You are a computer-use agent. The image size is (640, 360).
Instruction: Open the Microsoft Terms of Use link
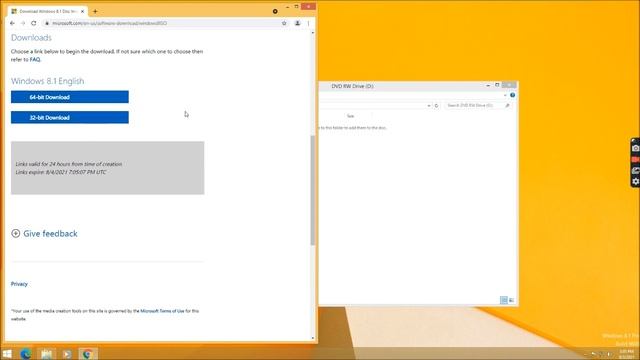pos(162,311)
